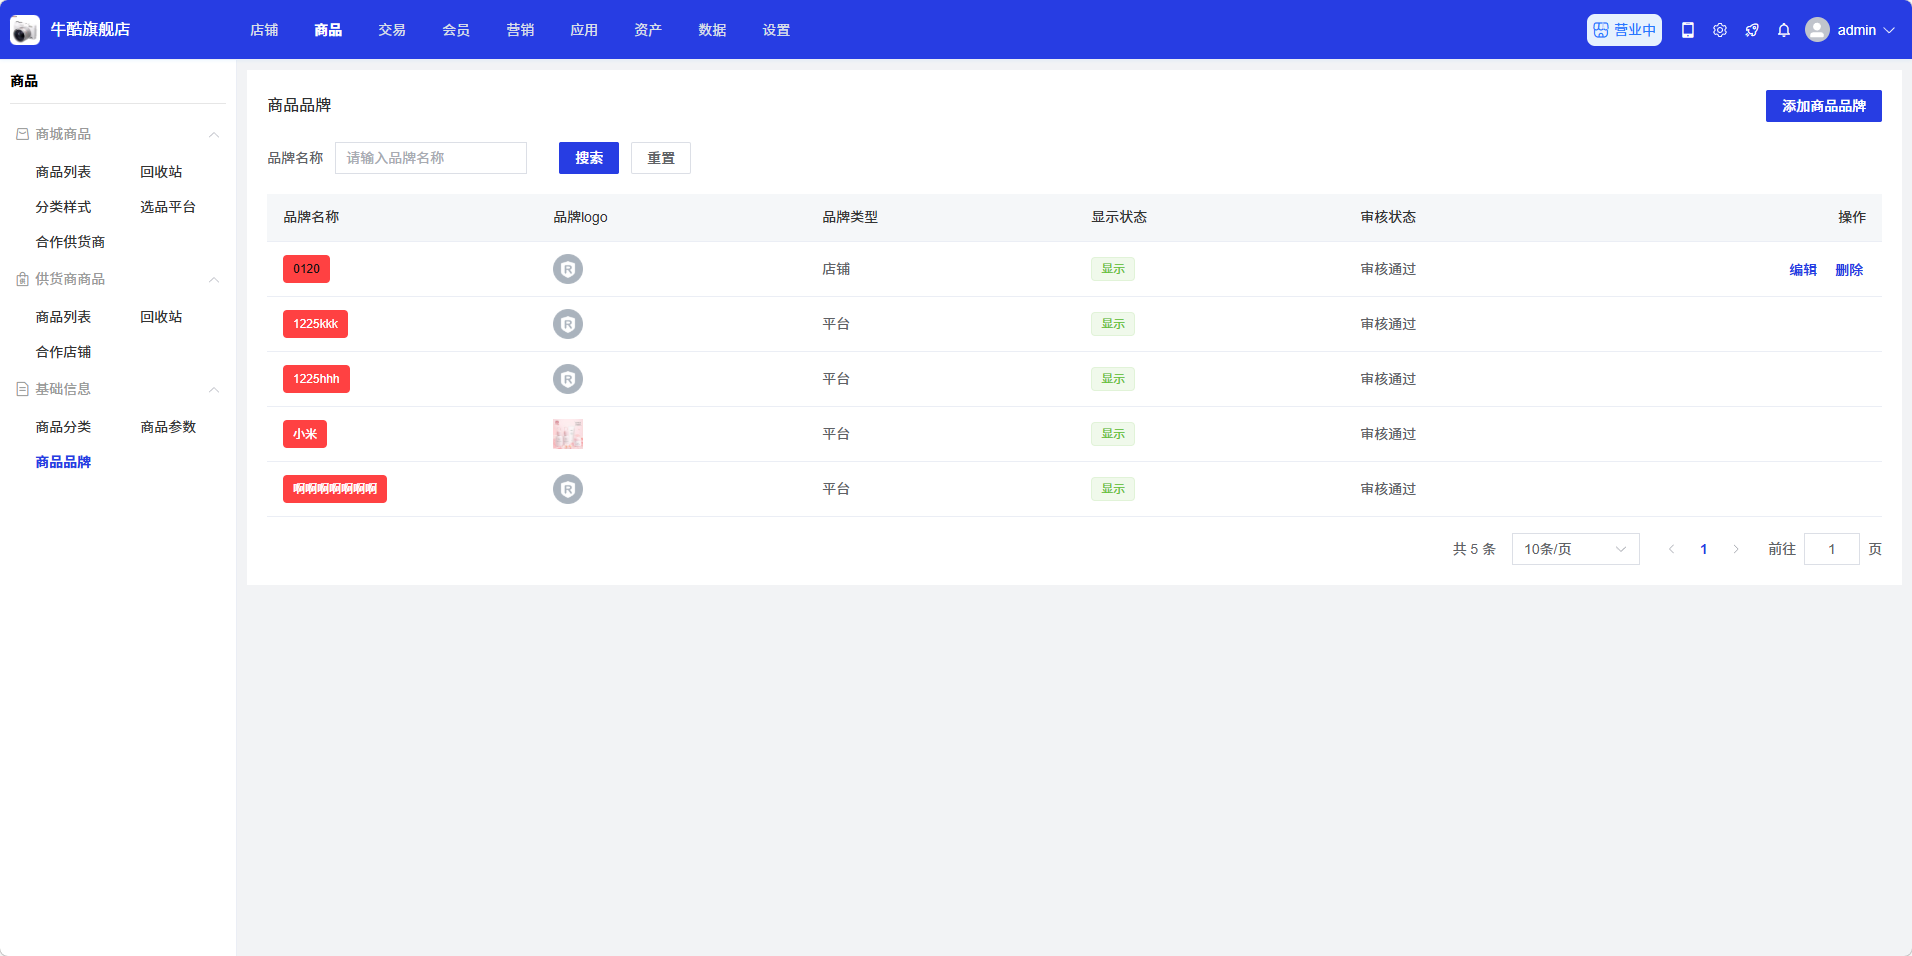
Task: Click the 1225hhh brand placeholder logo
Action: click(568, 379)
